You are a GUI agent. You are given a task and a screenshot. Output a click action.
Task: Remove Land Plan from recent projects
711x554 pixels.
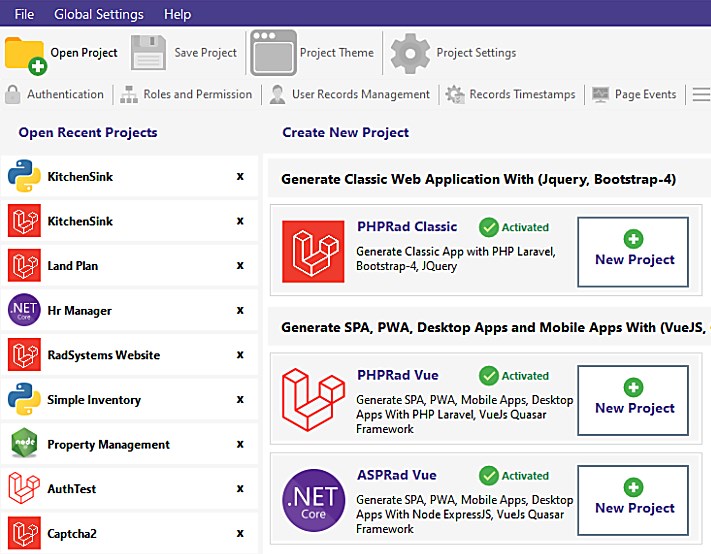(240, 266)
